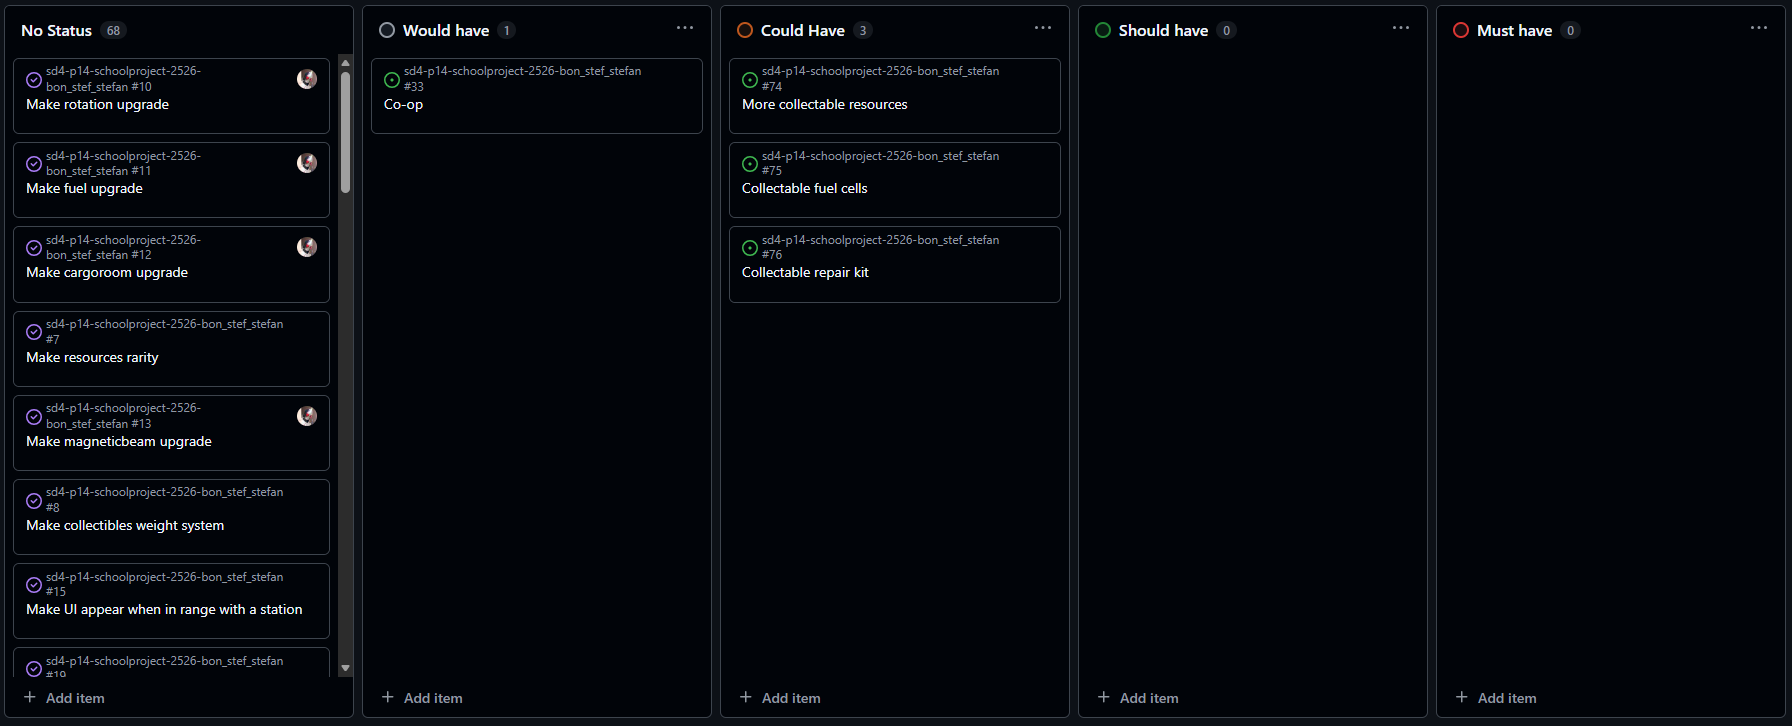Open the More collectable resources issue
The width and height of the screenshot is (1792, 726).
point(824,105)
